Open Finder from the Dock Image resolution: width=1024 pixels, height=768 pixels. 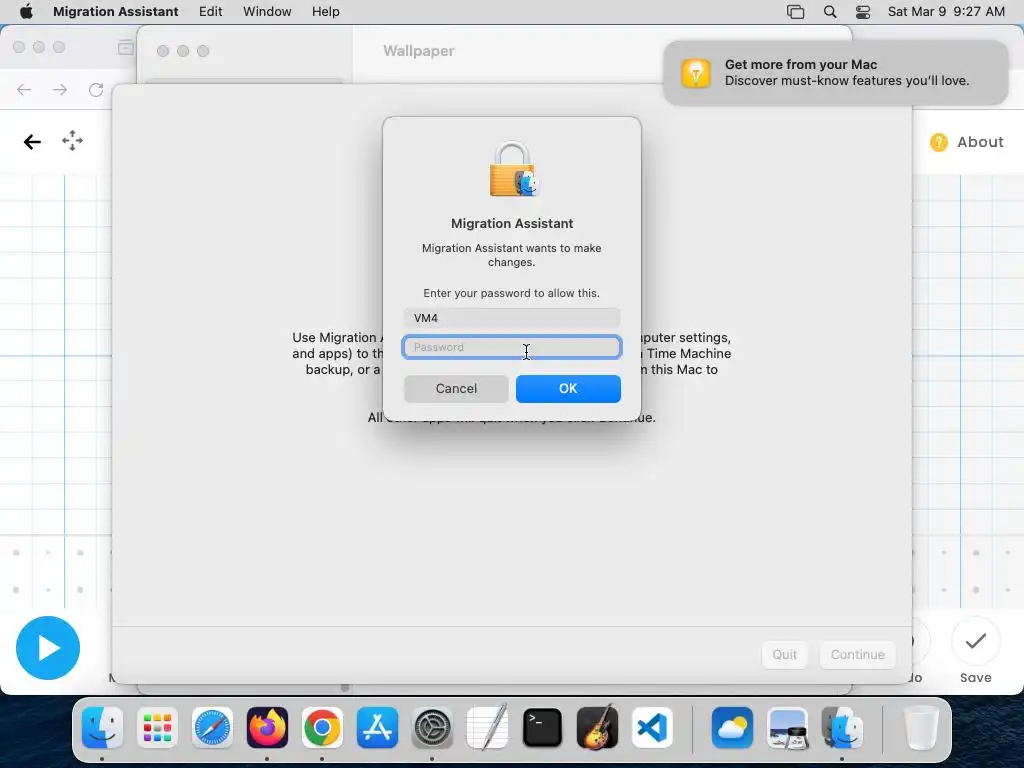coord(103,728)
